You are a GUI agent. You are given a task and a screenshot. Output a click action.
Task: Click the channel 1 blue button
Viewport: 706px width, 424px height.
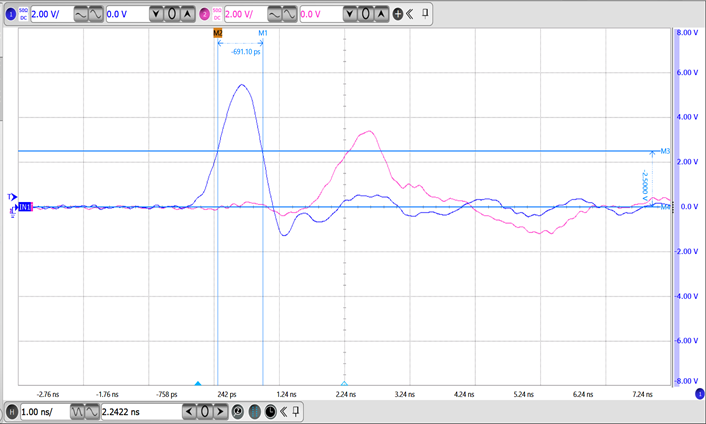click(x=11, y=14)
